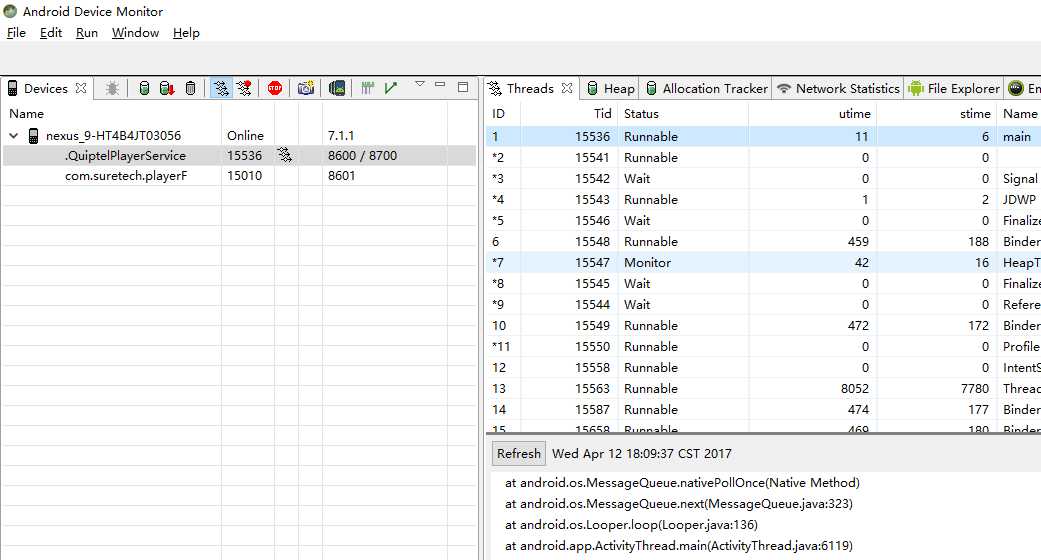Sort threads by ID column header

pos(503,114)
